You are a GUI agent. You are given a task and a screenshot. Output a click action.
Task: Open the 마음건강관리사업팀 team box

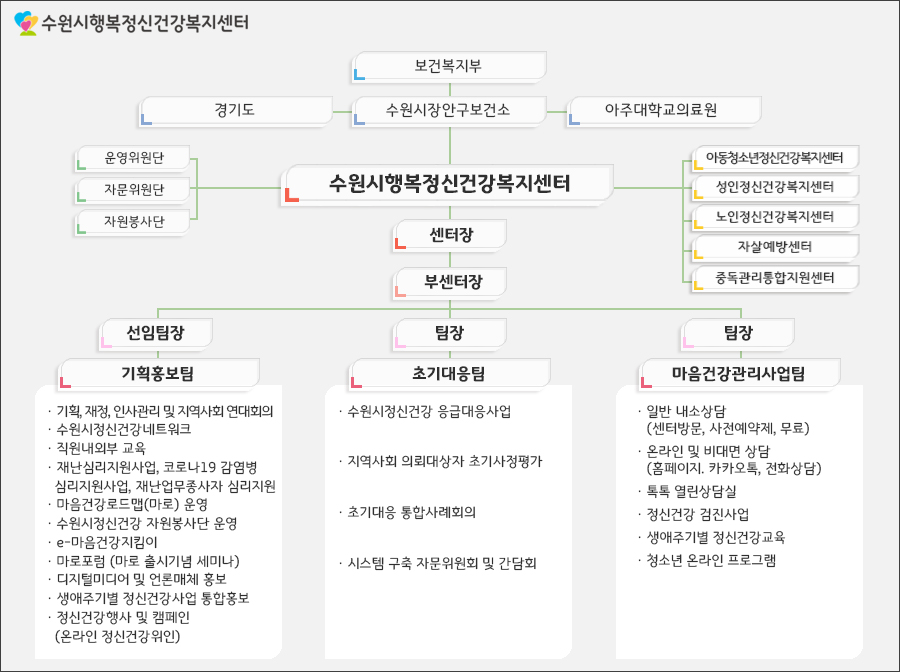coord(740,373)
